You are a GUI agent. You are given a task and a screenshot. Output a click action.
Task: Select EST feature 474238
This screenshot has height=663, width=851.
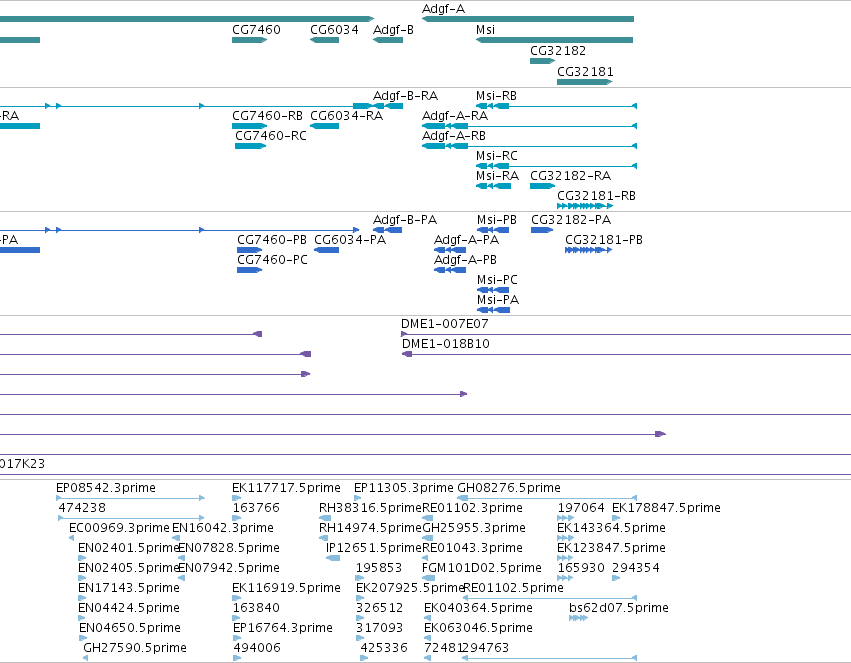click(x=82, y=508)
